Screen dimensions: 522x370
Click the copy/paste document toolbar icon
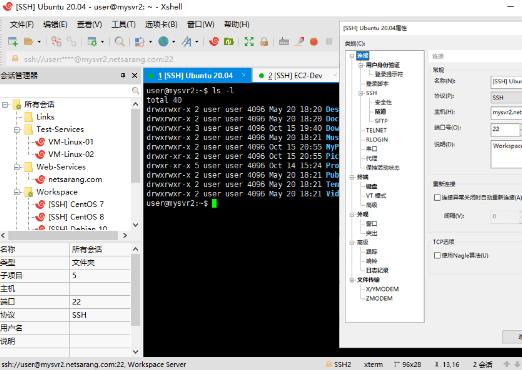point(139,42)
